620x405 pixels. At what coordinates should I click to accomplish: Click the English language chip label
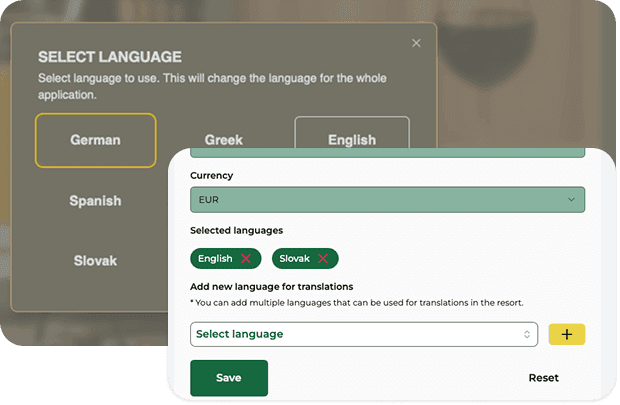[x=215, y=259]
